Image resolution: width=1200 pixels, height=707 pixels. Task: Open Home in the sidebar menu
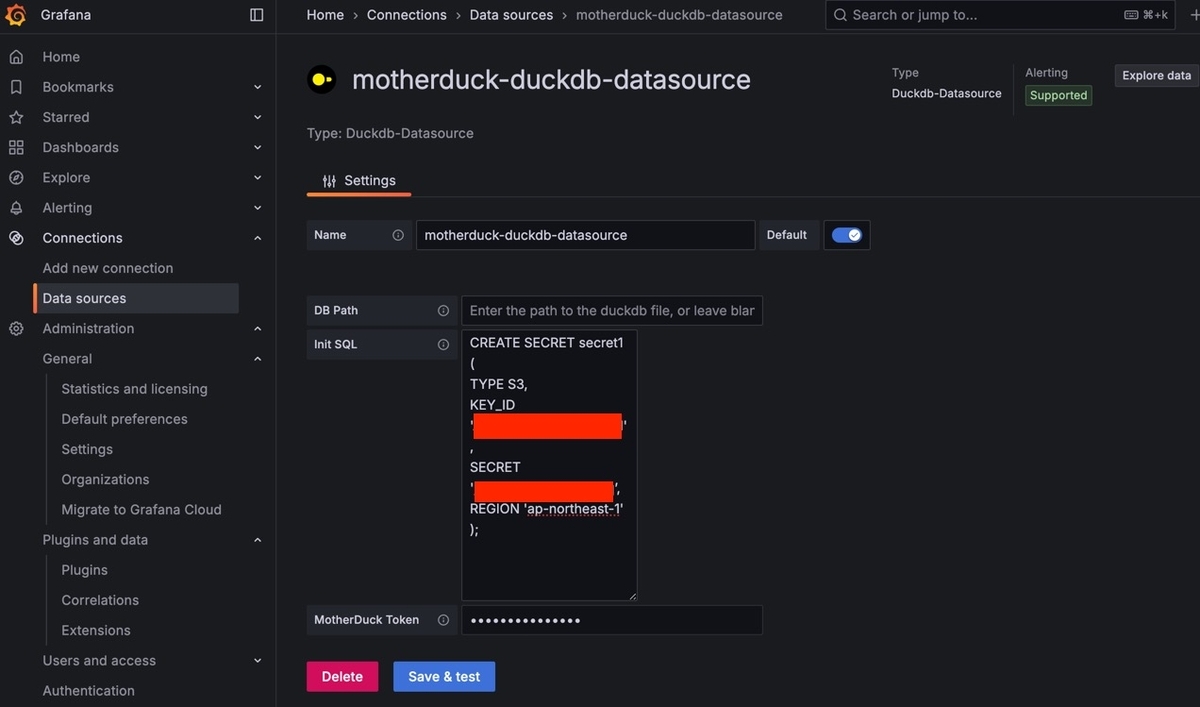61,57
